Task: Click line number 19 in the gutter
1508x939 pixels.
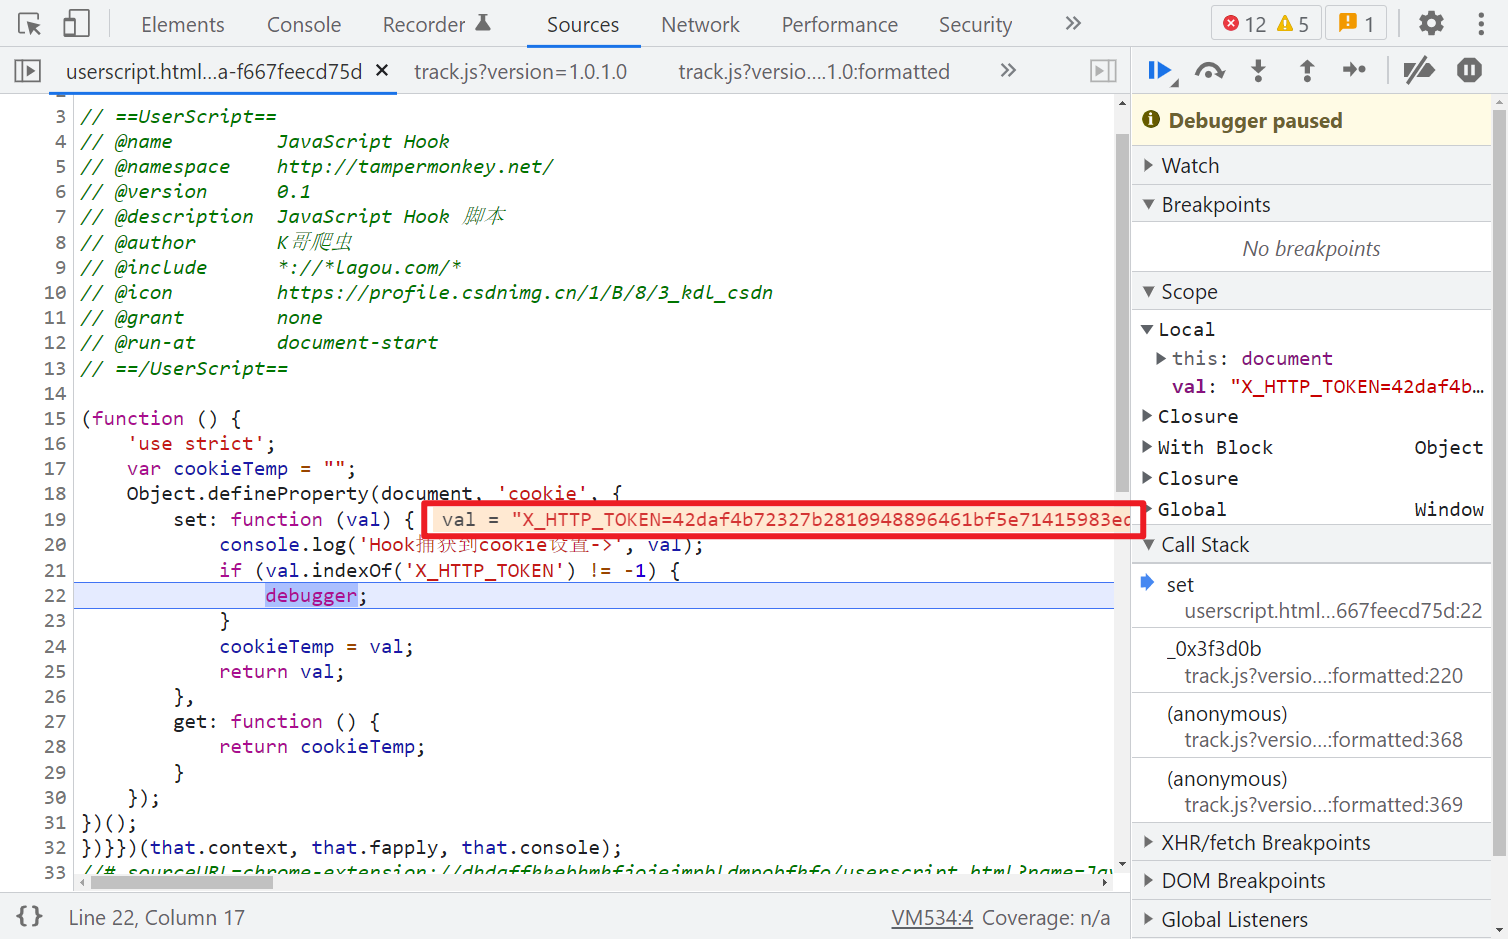Action: pyautogui.click(x=55, y=519)
